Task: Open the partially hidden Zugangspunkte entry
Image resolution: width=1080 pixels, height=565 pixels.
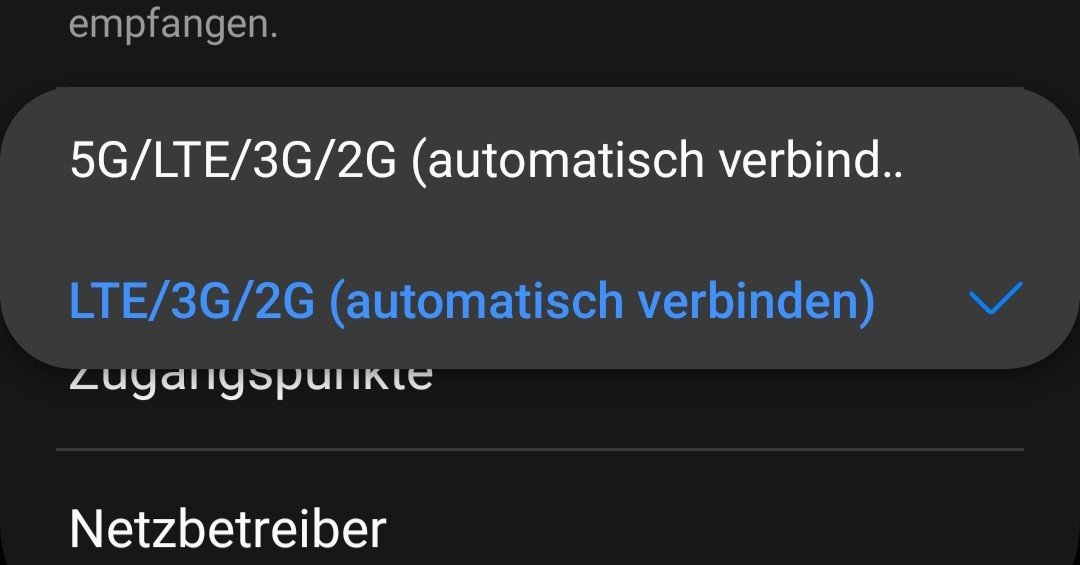Action: click(251, 381)
